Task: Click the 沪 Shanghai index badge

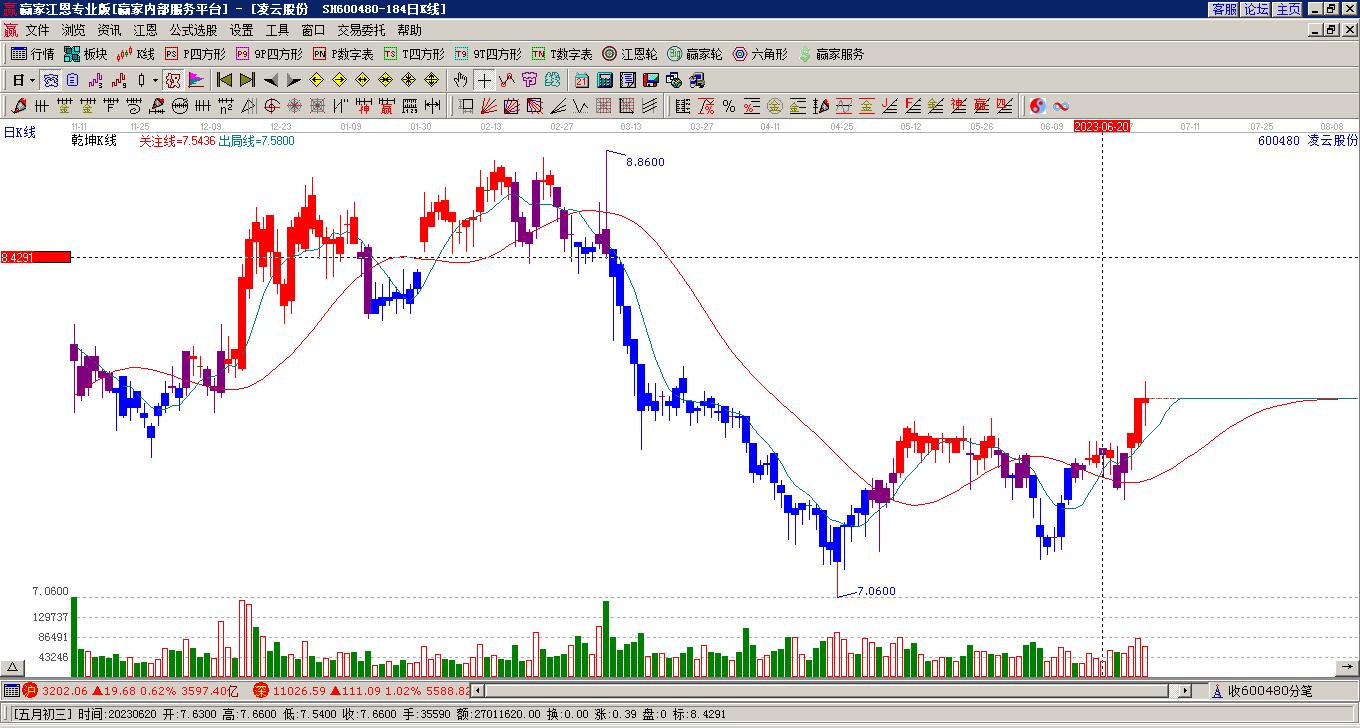Action: 30,690
